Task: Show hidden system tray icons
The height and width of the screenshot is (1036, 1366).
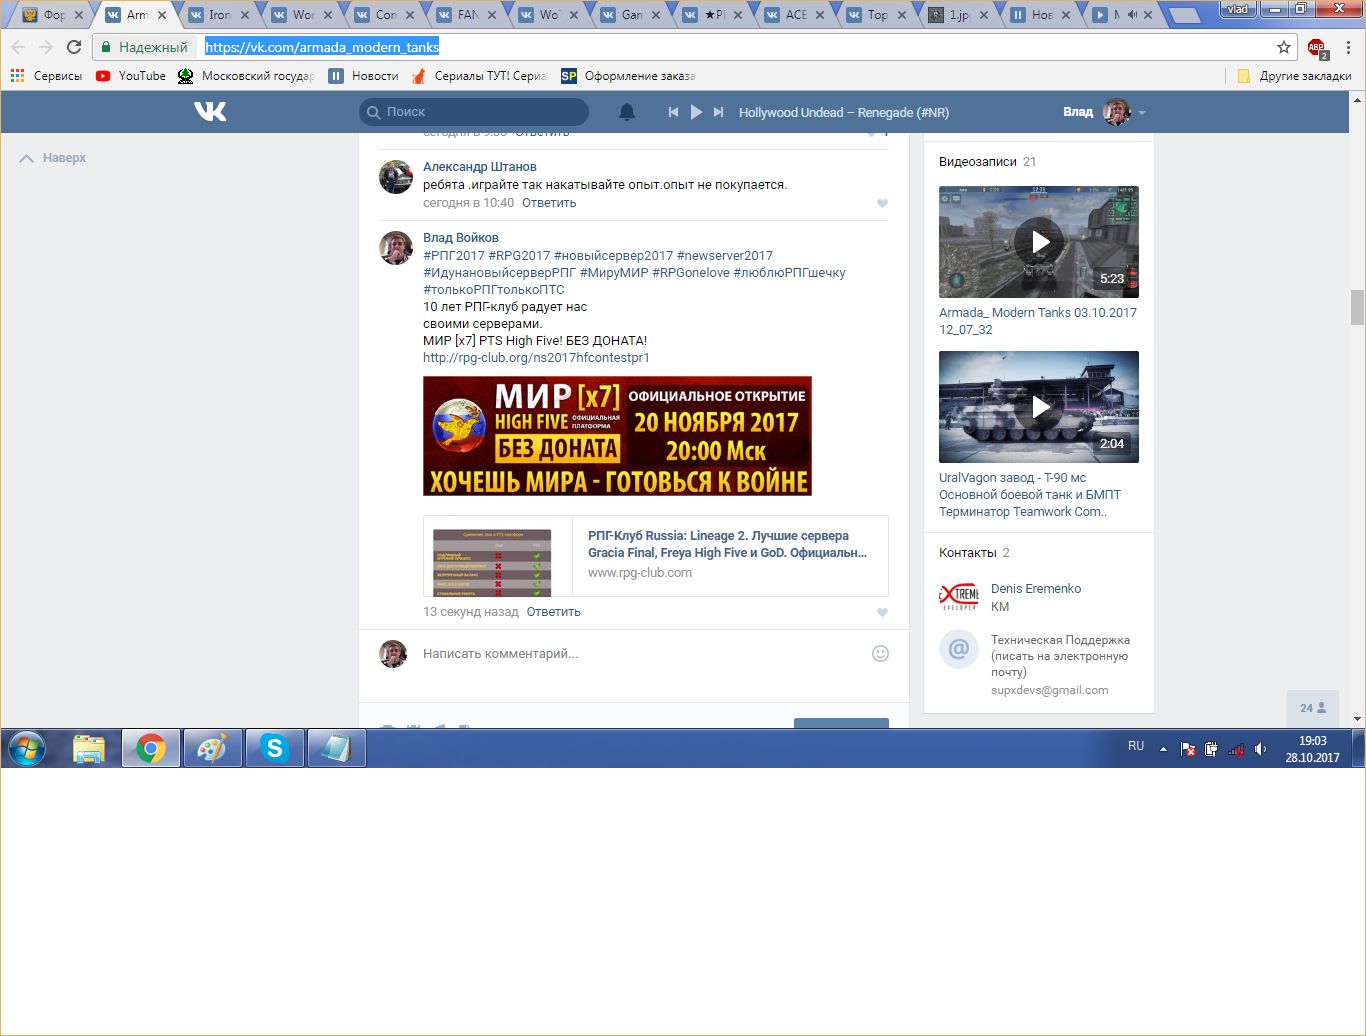Action: 1163,749
